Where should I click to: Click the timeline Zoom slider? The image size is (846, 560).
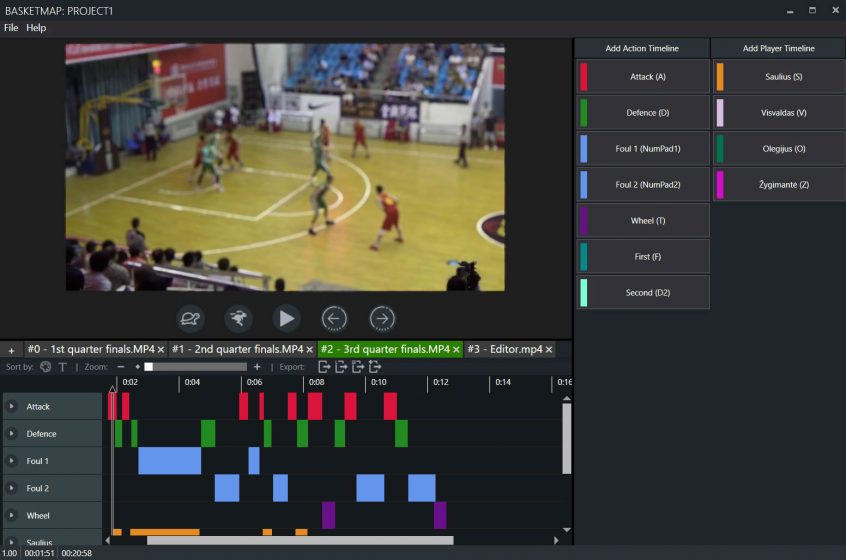pyautogui.click(x=195, y=367)
